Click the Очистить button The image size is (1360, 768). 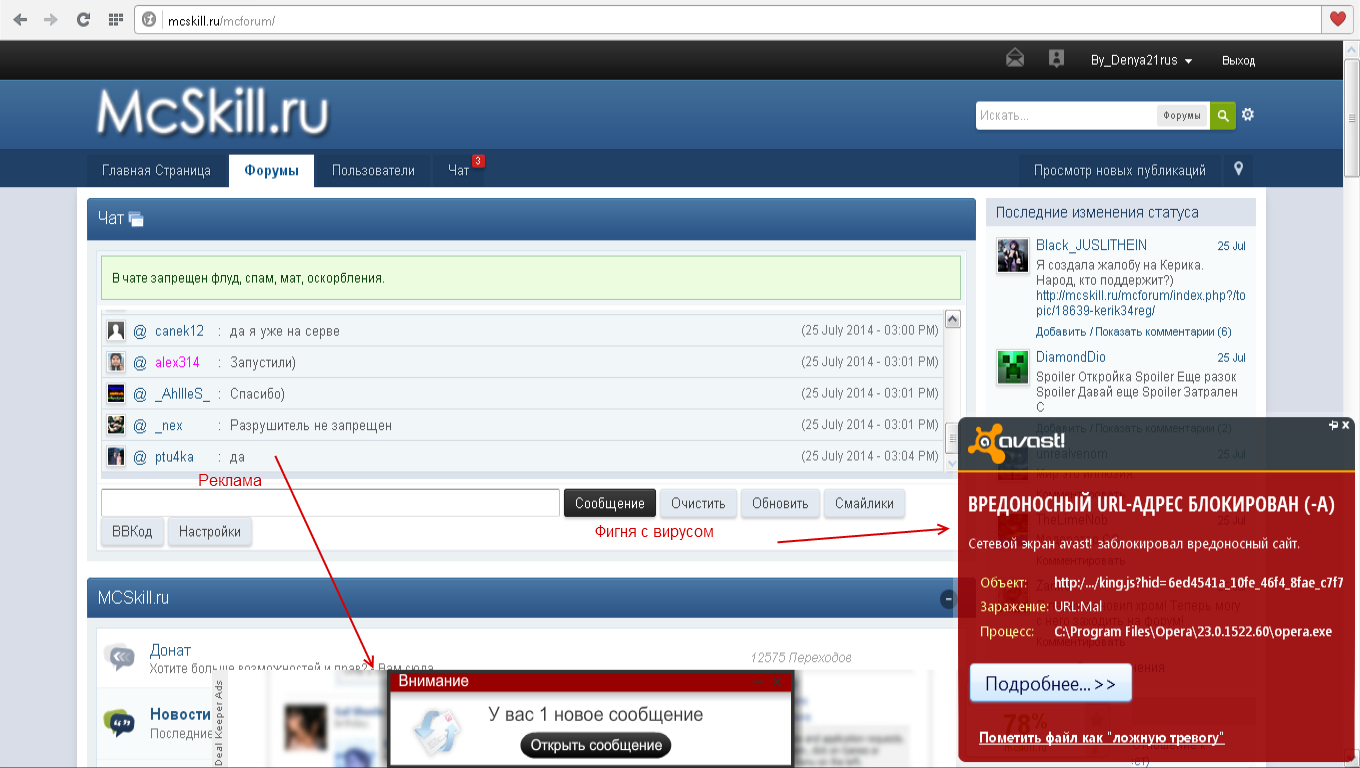tap(699, 503)
